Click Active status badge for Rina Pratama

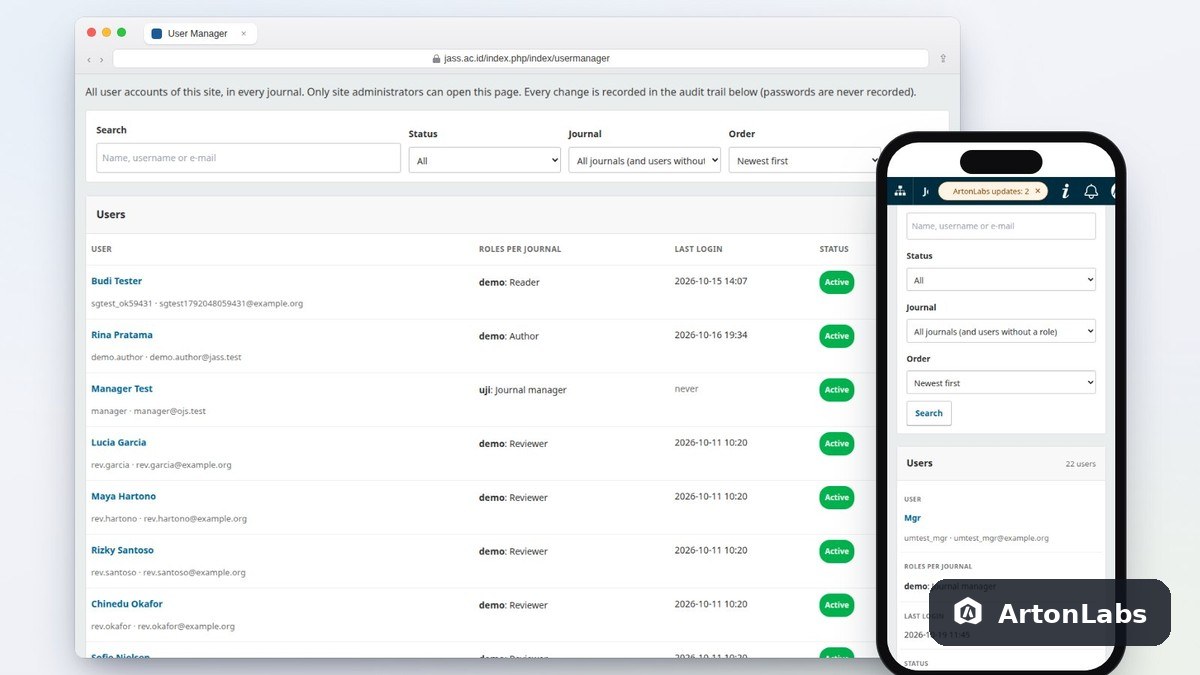click(837, 336)
